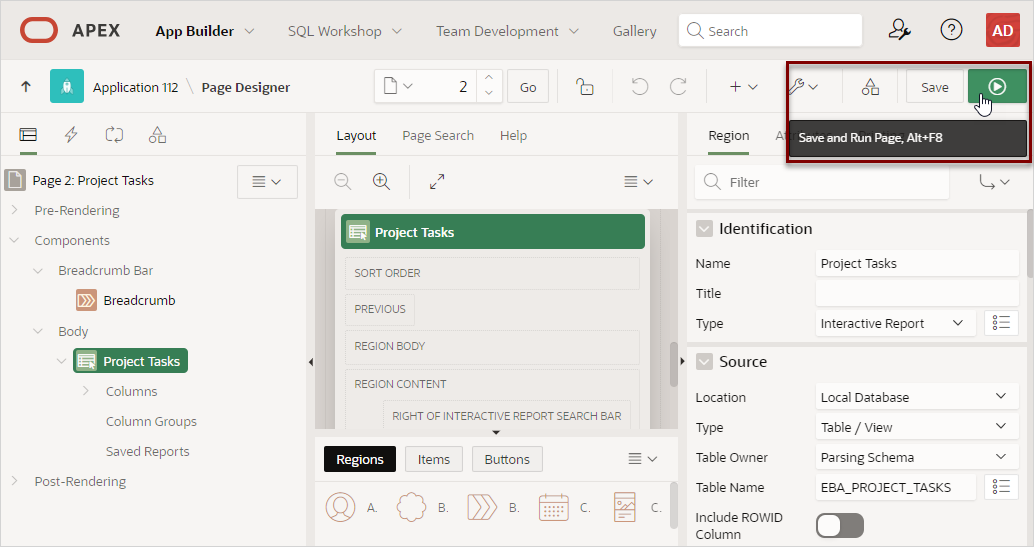Increment the page number stepper
This screenshot has width=1034, height=547.
pyautogui.click(x=489, y=78)
